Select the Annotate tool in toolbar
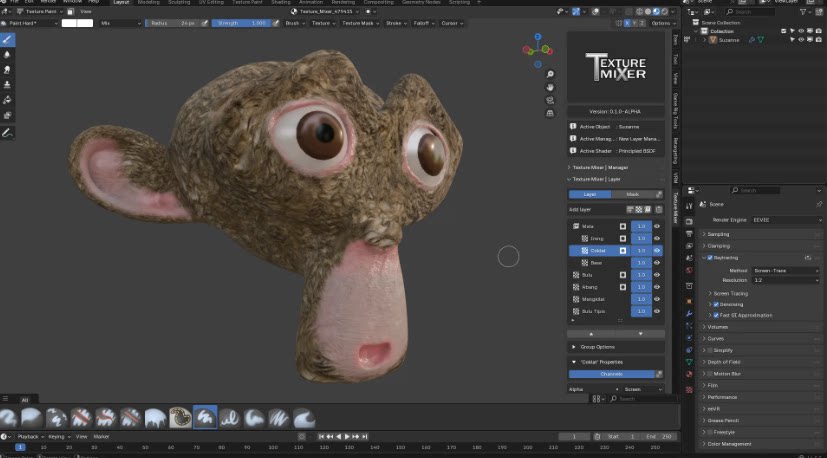Viewport: 827px width, 458px height. [x=7, y=132]
